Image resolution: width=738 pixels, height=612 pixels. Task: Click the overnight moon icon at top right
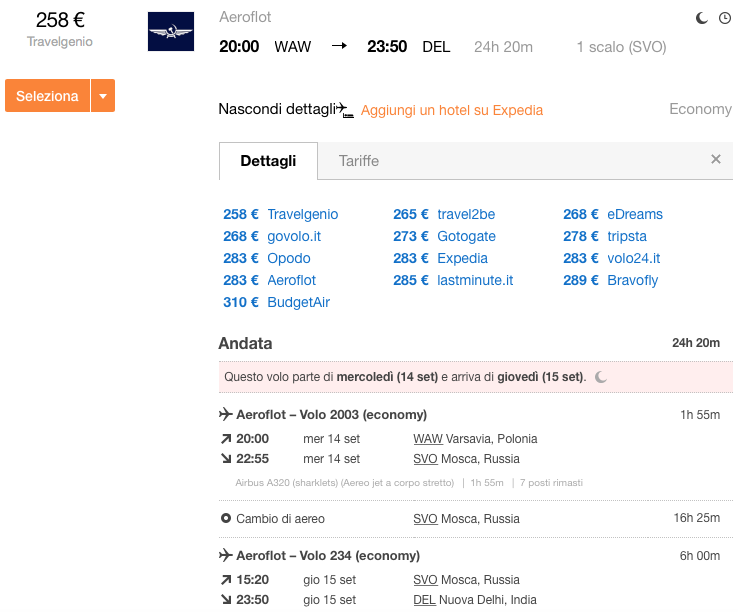(702, 18)
